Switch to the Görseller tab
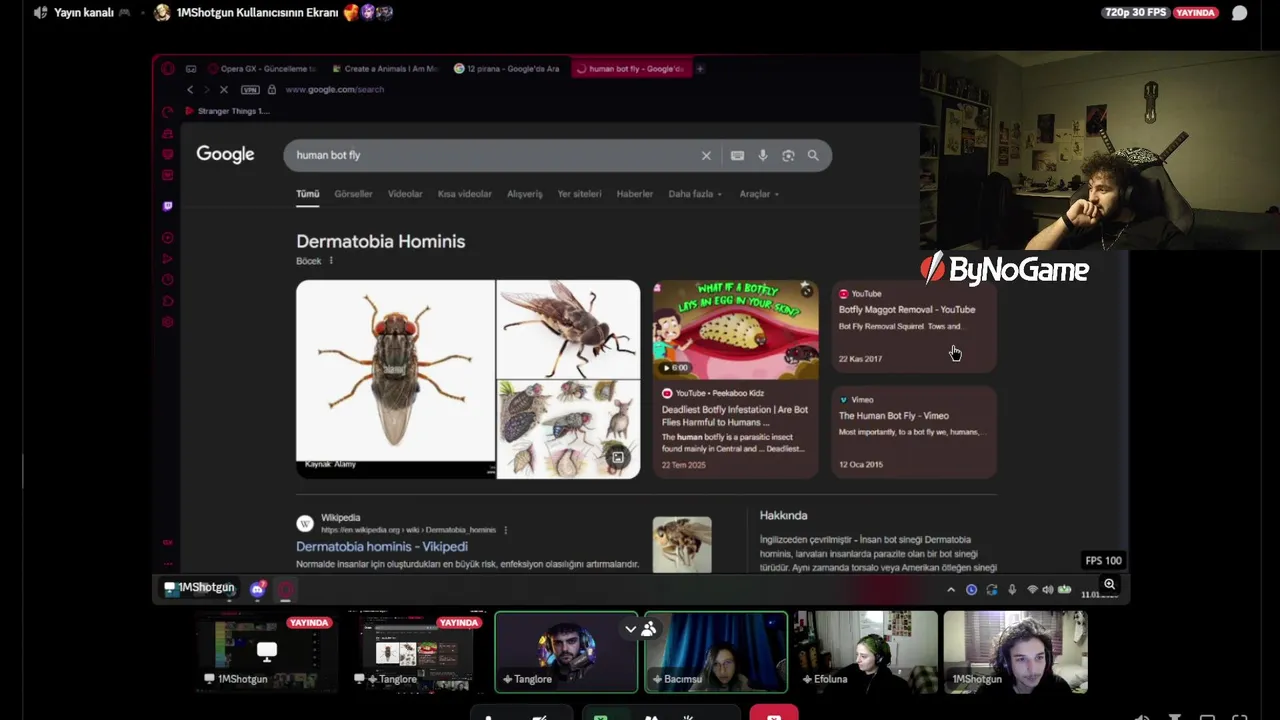The height and width of the screenshot is (720, 1280). (353, 194)
